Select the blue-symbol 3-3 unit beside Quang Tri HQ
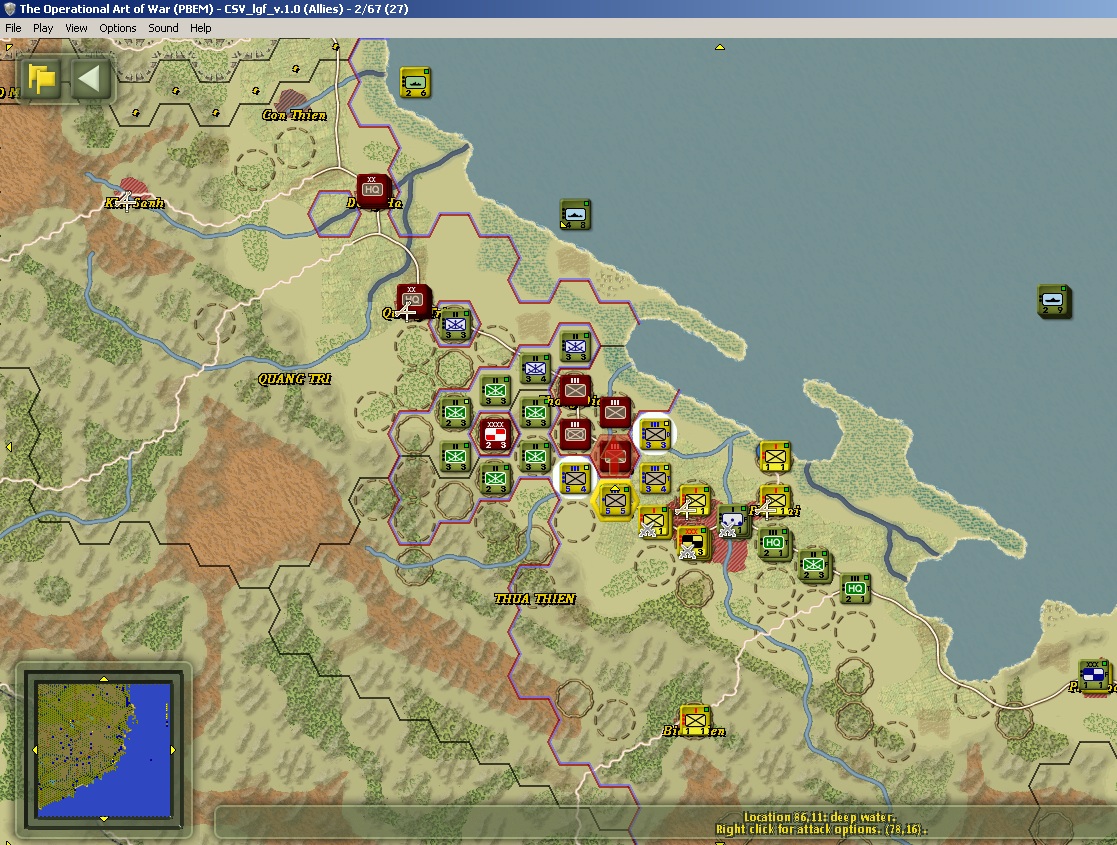The width and height of the screenshot is (1117, 845). (x=455, y=324)
